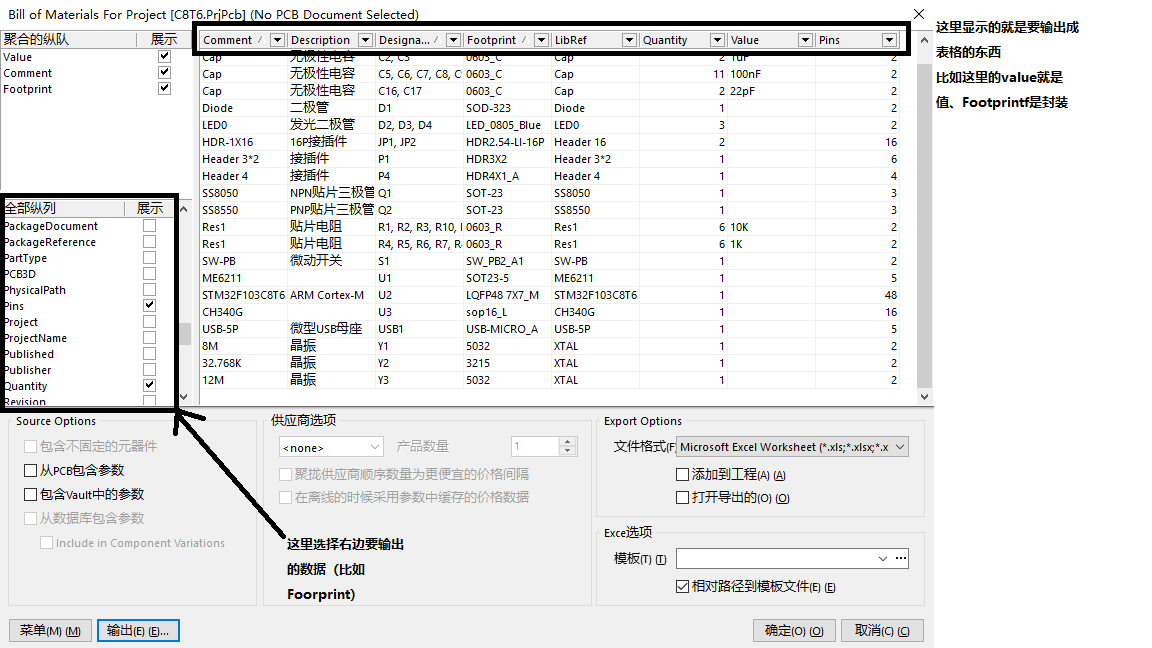The width and height of the screenshot is (1152, 648).
Task: Uncheck the Value grouped column checkbox
Action: 165,57
